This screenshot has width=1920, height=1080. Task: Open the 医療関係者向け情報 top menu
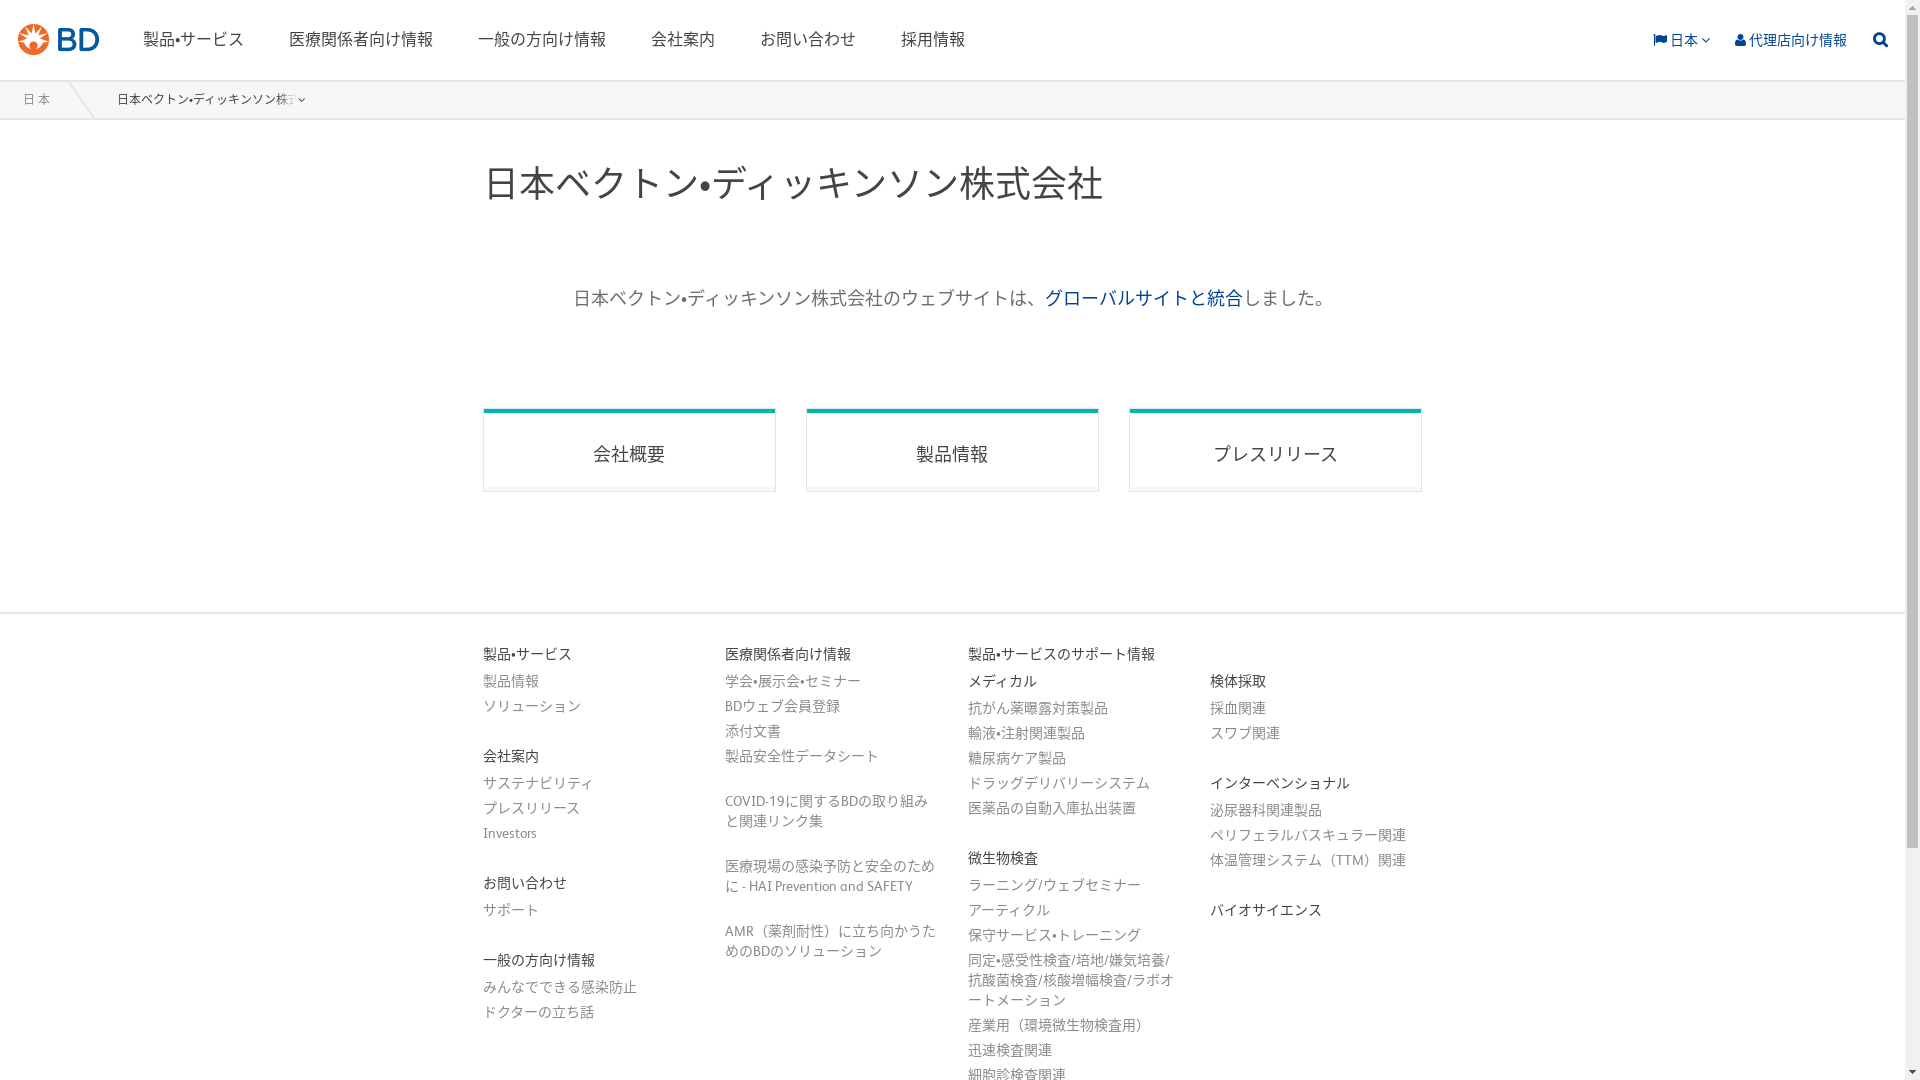coord(361,39)
